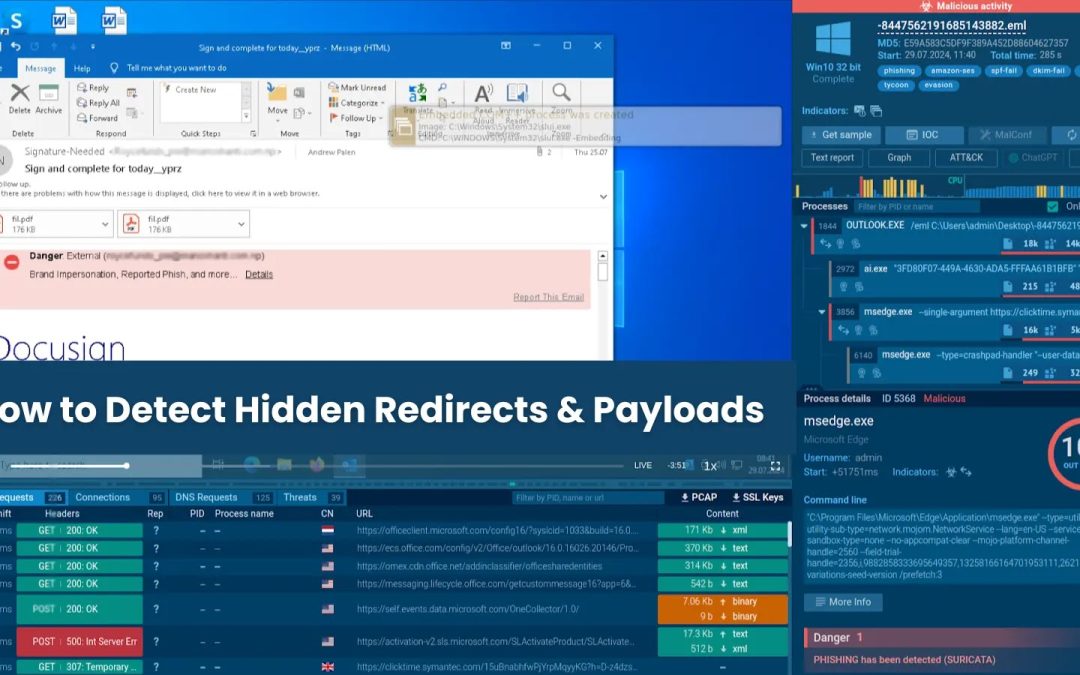Open the Quick Steps dialog launcher
The width and height of the screenshot is (1080, 675).
tap(253, 134)
